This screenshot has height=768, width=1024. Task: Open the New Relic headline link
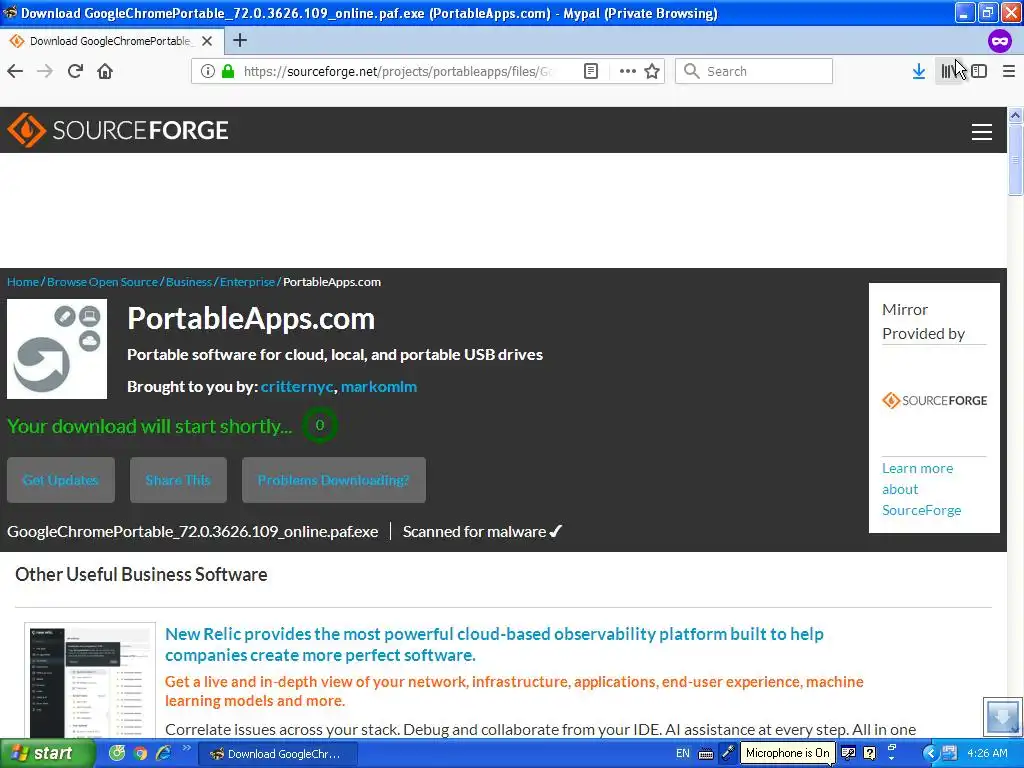[x=494, y=645]
